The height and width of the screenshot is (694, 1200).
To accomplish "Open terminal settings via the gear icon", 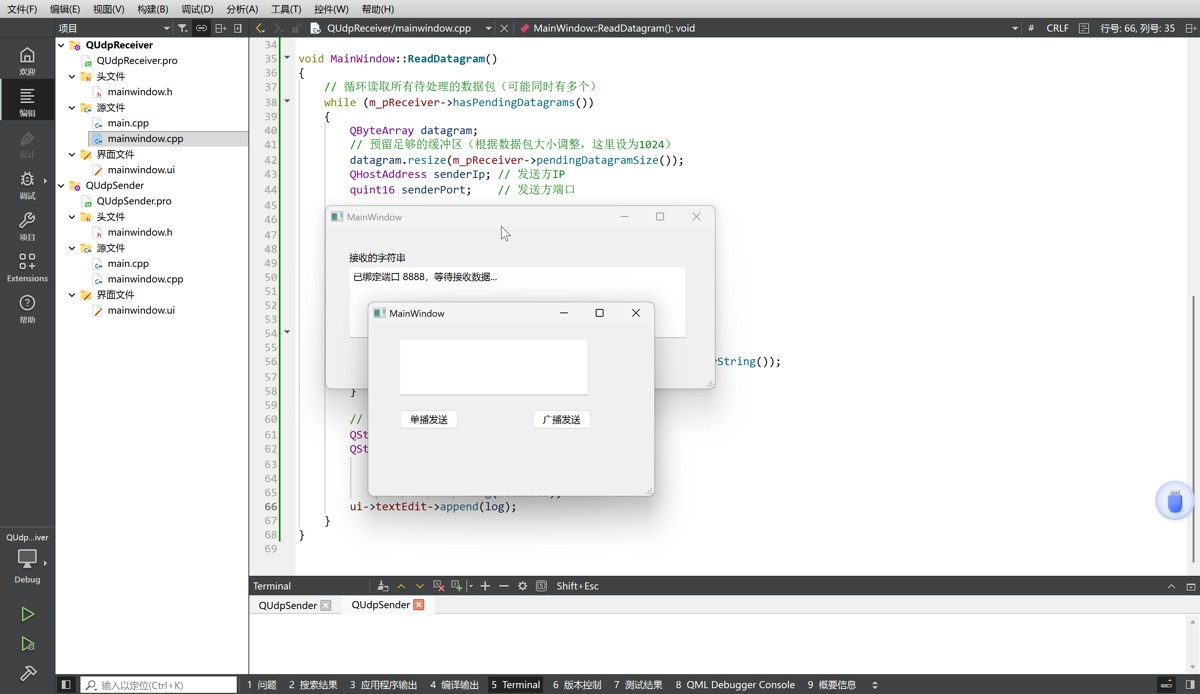I will point(522,586).
